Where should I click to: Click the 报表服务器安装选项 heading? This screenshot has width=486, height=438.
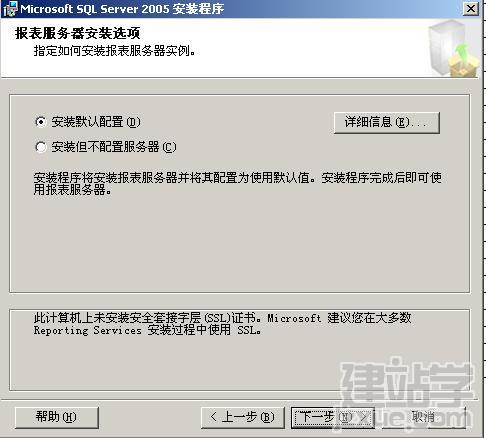pos(78,33)
